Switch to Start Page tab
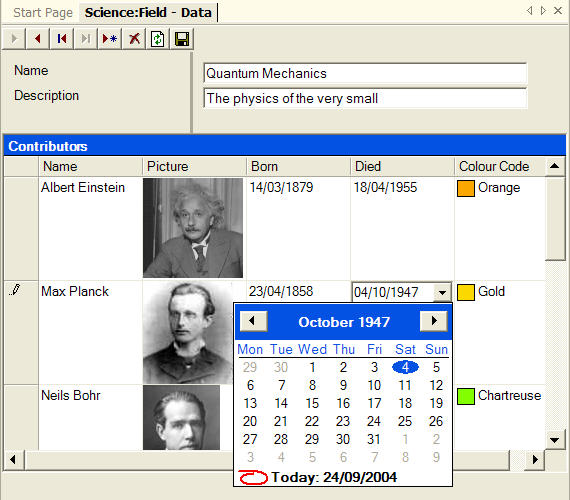 (x=43, y=13)
